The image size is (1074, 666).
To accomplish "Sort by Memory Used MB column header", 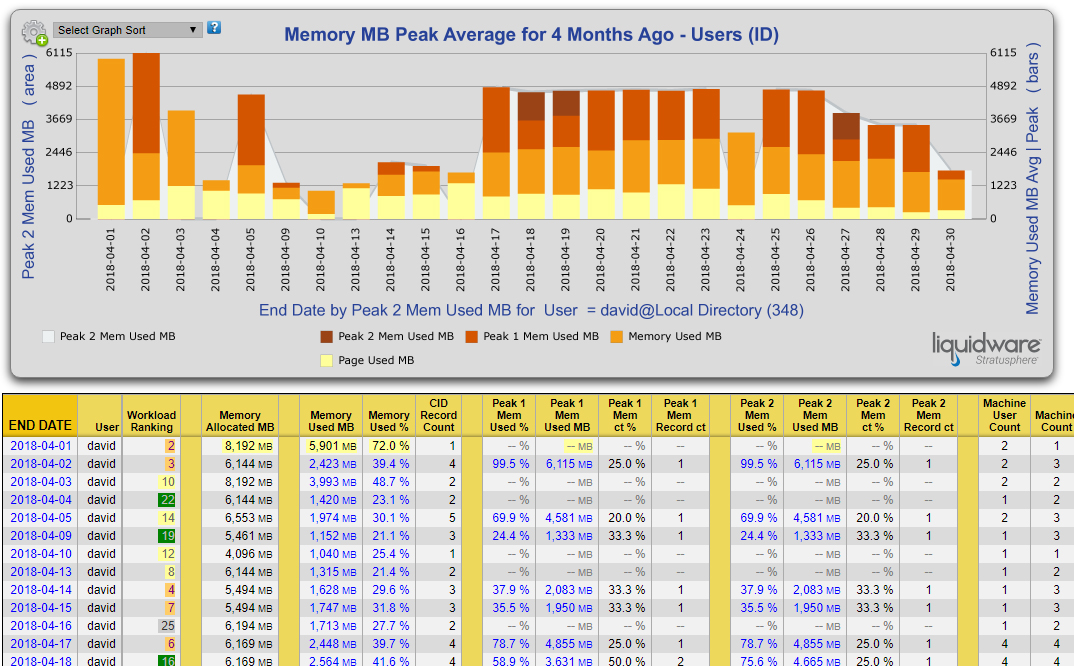I will (x=331, y=421).
